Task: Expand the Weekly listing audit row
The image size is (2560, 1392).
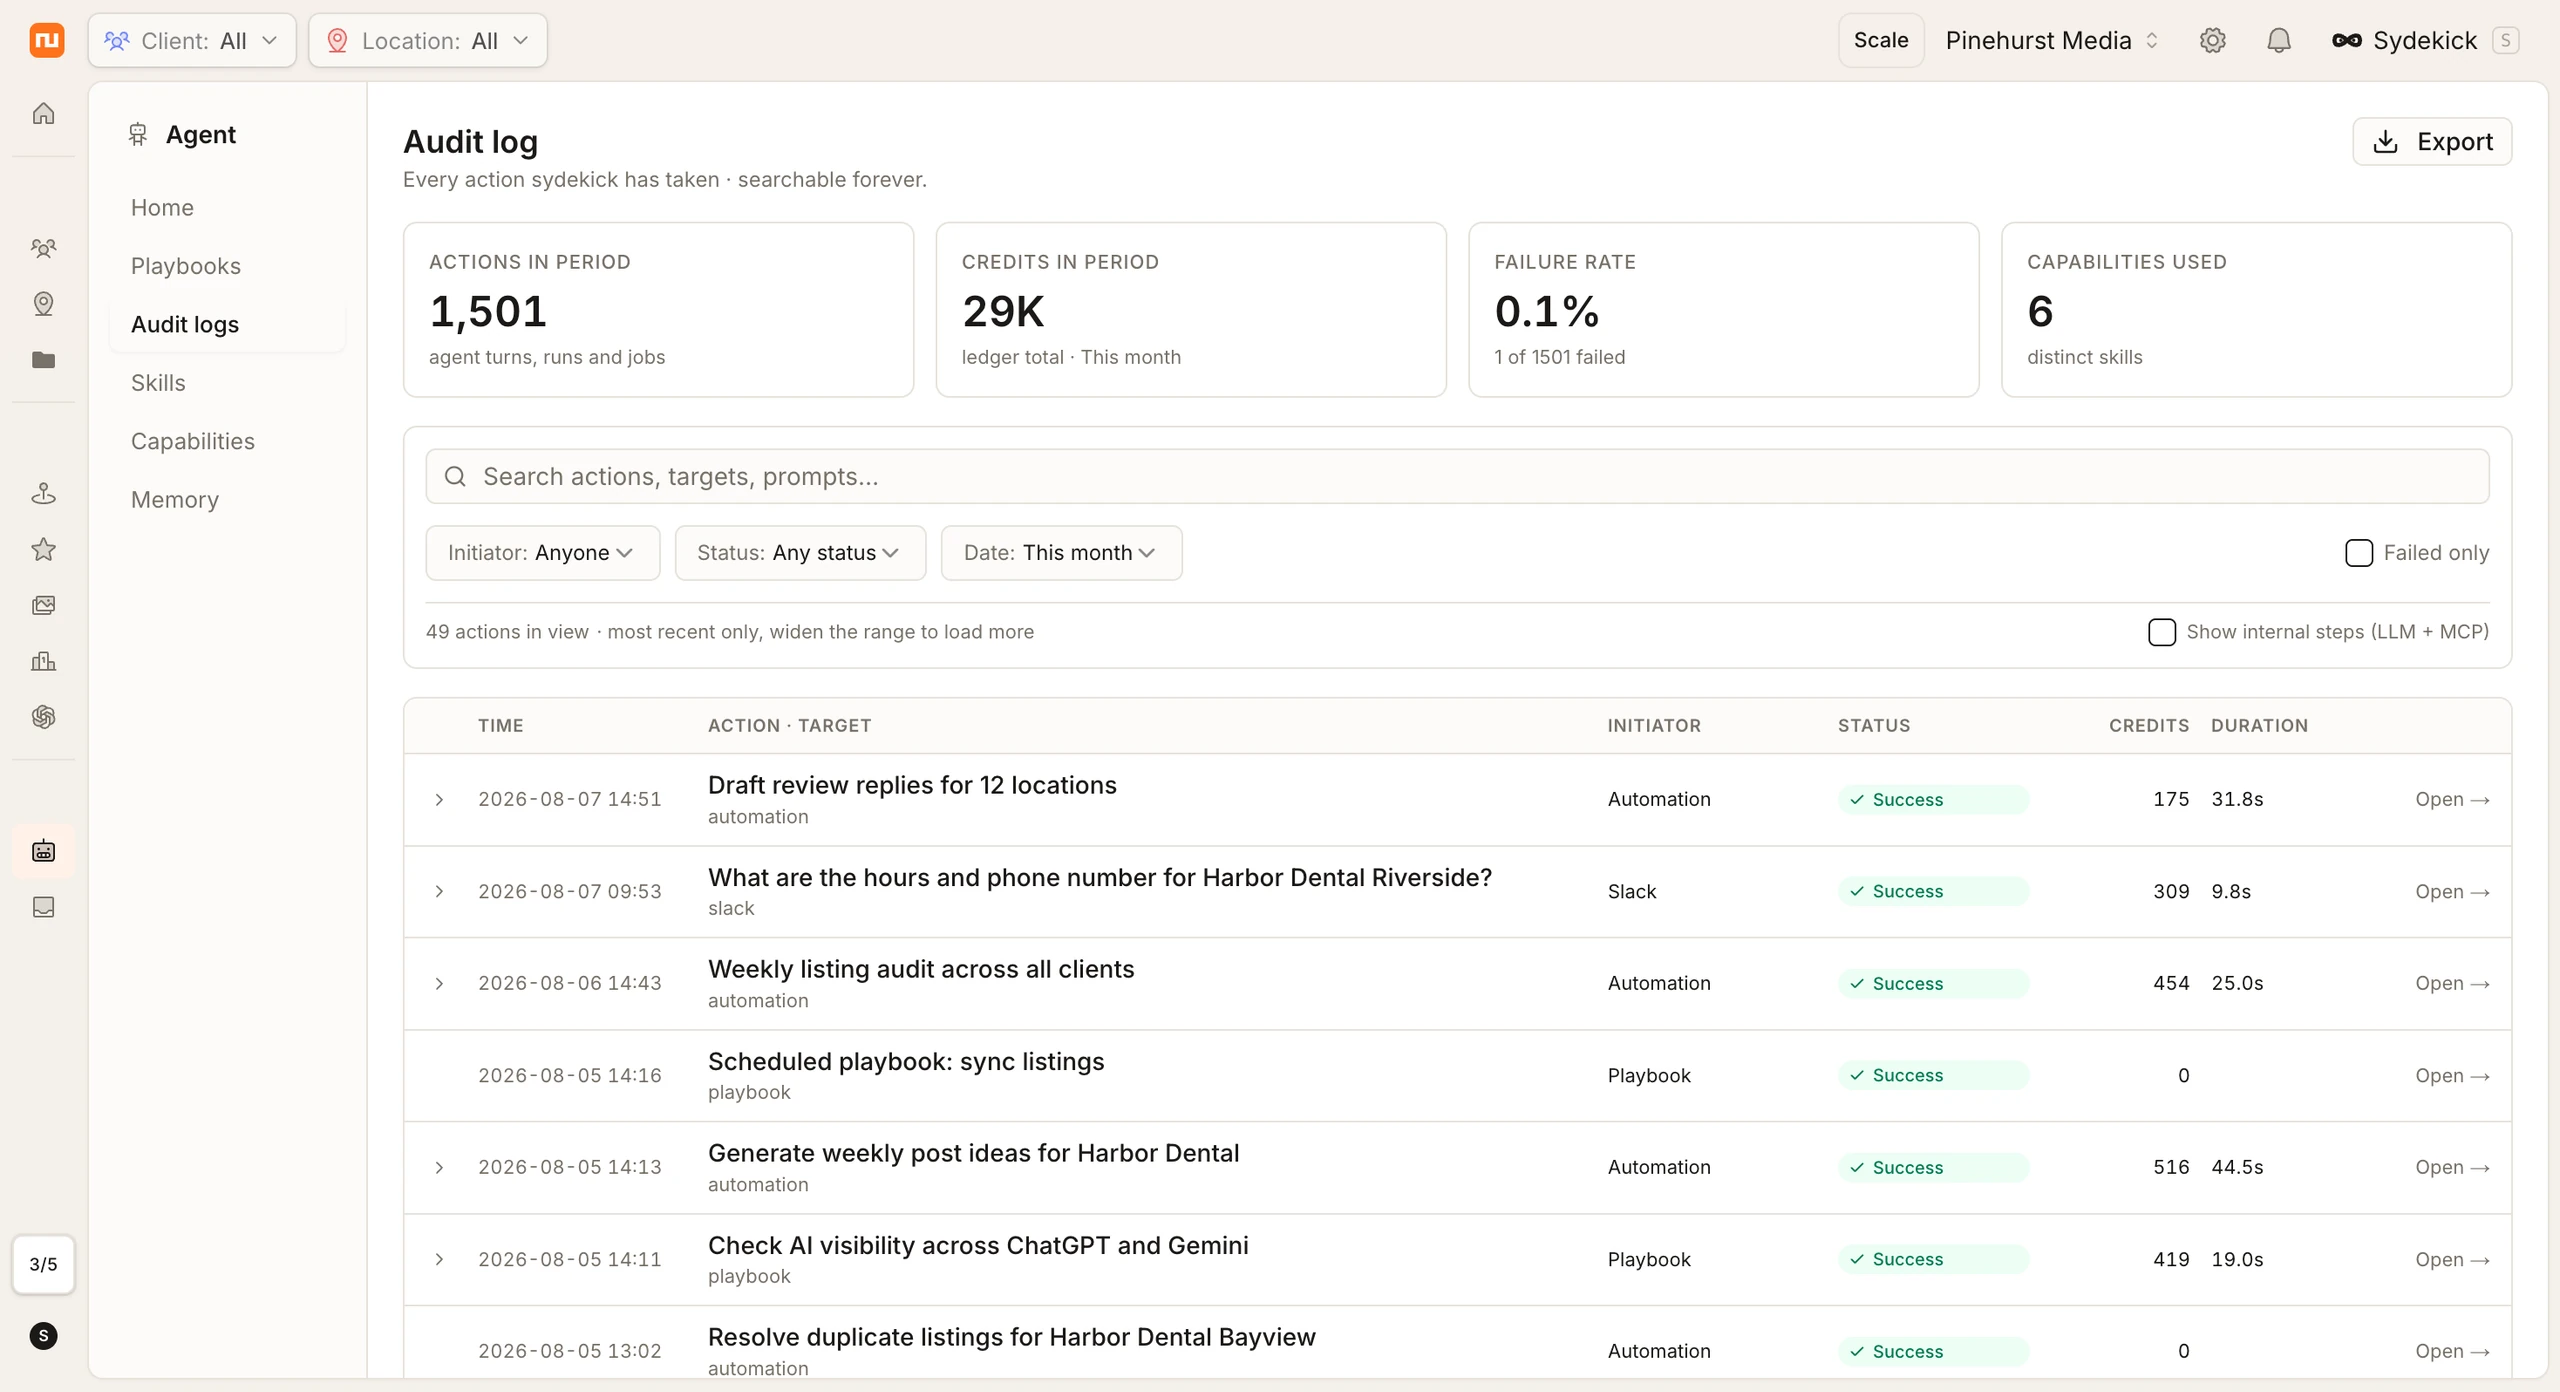Action: [439, 983]
